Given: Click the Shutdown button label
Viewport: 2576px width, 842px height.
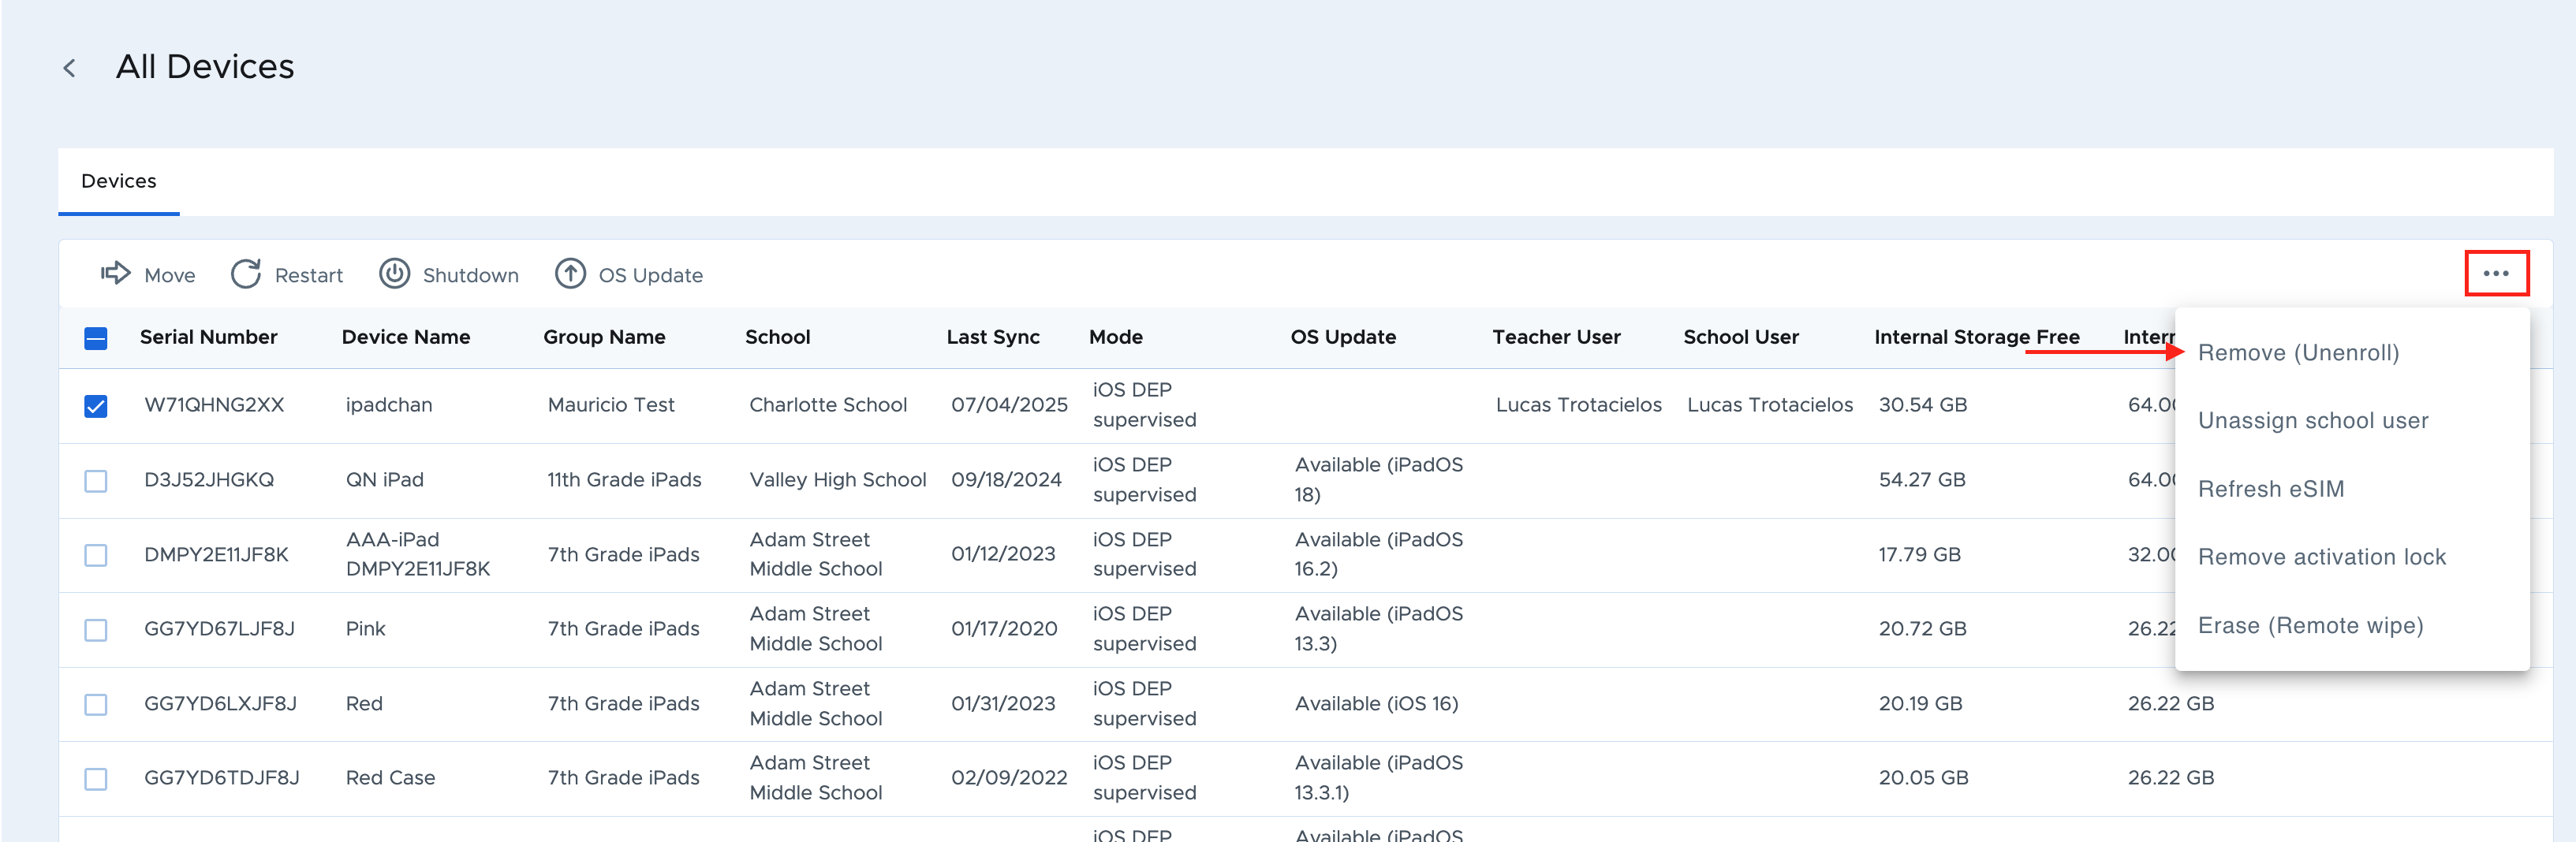Looking at the screenshot, I should tap(470, 275).
